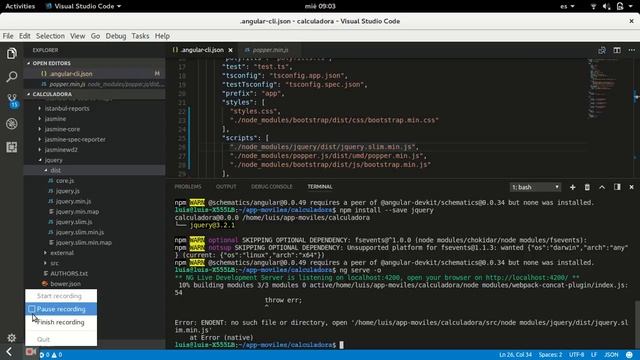Split the editor with the split icon
The width and height of the screenshot is (640, 360).
(x=617, y=50)
